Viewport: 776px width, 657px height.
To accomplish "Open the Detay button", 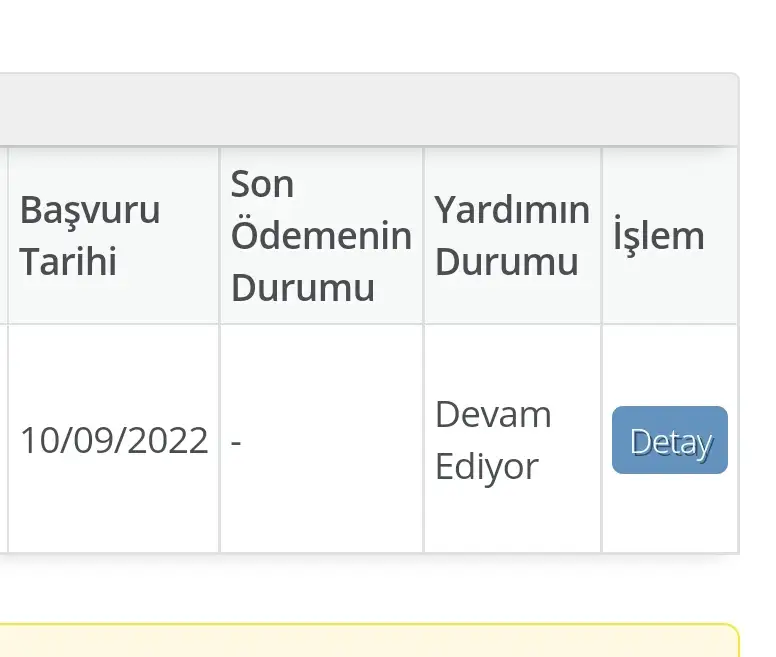I will click(670, 440).
